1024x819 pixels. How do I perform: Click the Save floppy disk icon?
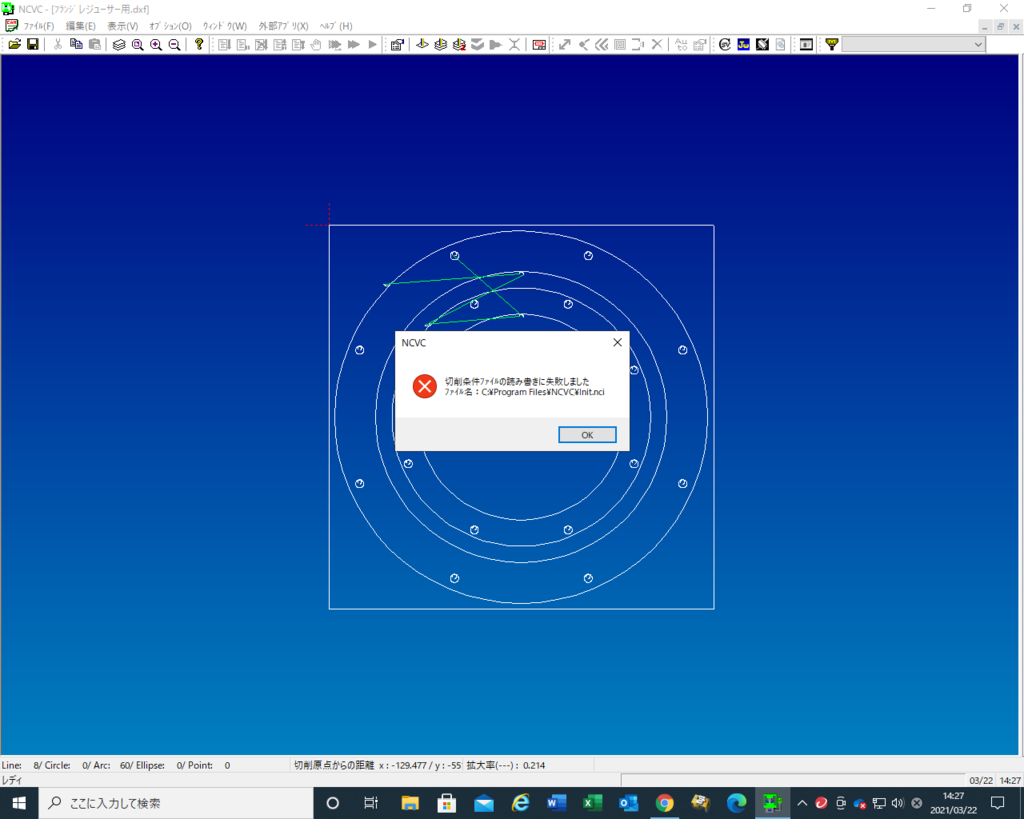click(32, 45)
